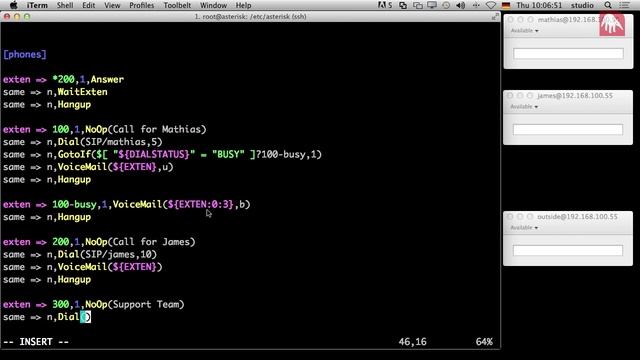Screen dimensions: 640x360
Task: Open the Apple menu
Action: click(x=13, y=5)
